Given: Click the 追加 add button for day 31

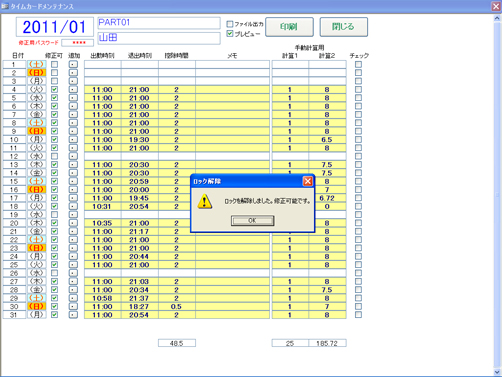Looking at the screenshot, I should coord(73,314).
